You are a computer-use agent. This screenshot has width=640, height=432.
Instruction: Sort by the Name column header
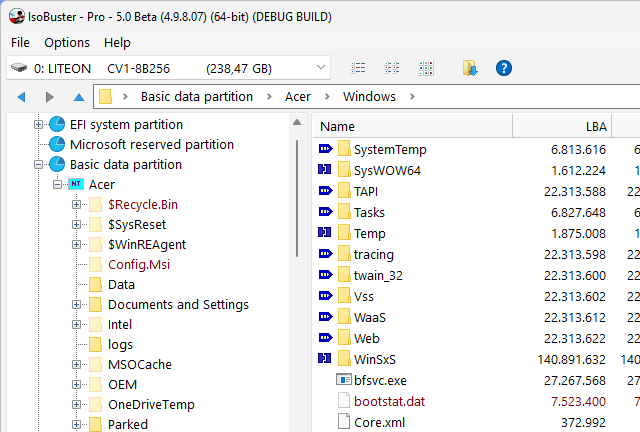412,127
